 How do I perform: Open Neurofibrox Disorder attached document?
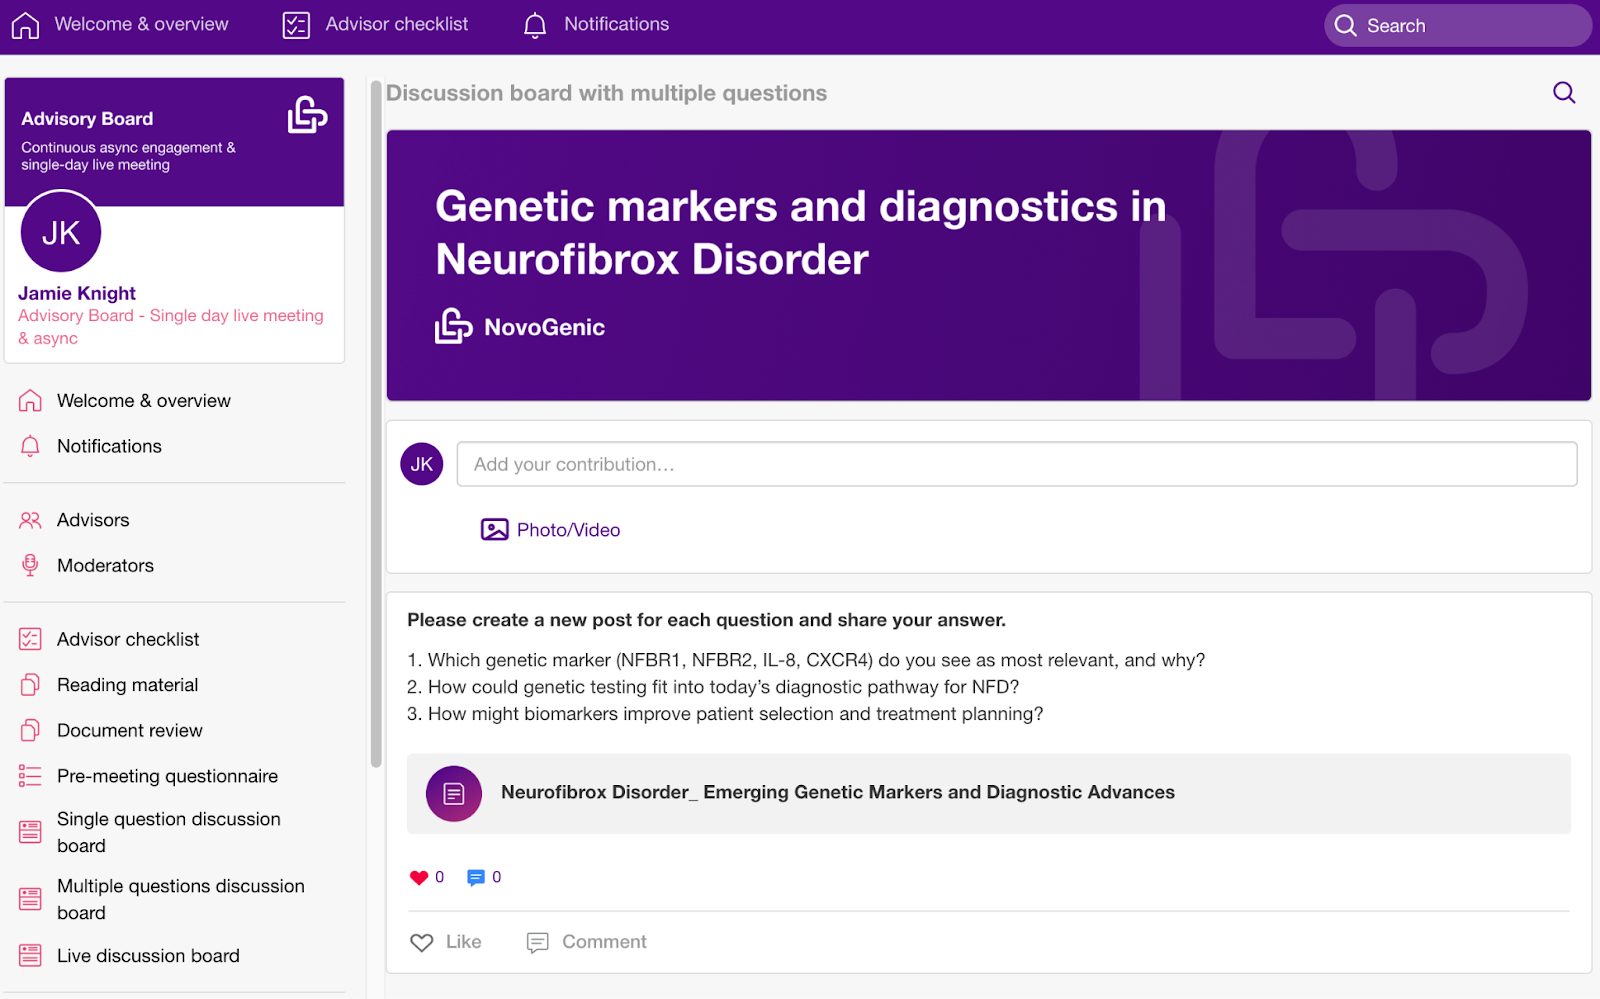pos(989,794)
